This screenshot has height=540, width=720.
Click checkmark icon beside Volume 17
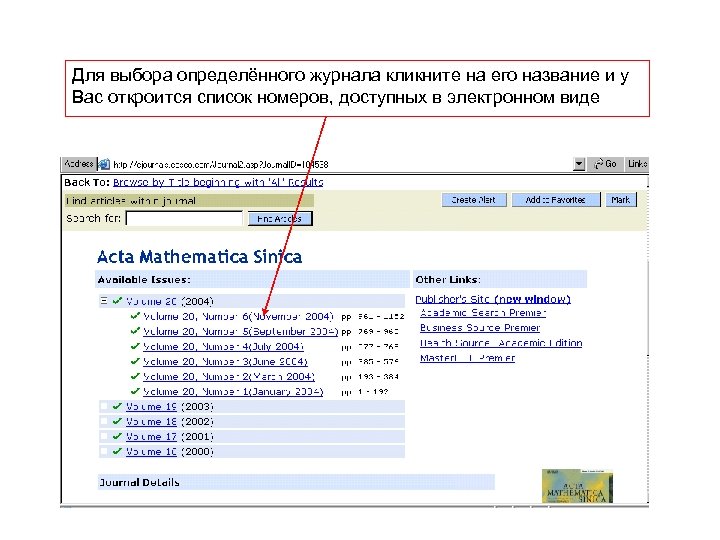tap(117, 436)
